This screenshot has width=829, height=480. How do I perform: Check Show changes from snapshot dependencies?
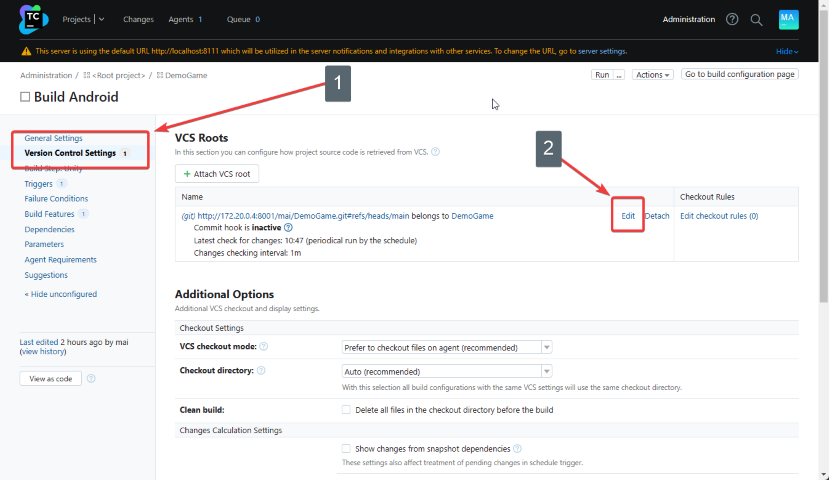[x=346, y=449]
